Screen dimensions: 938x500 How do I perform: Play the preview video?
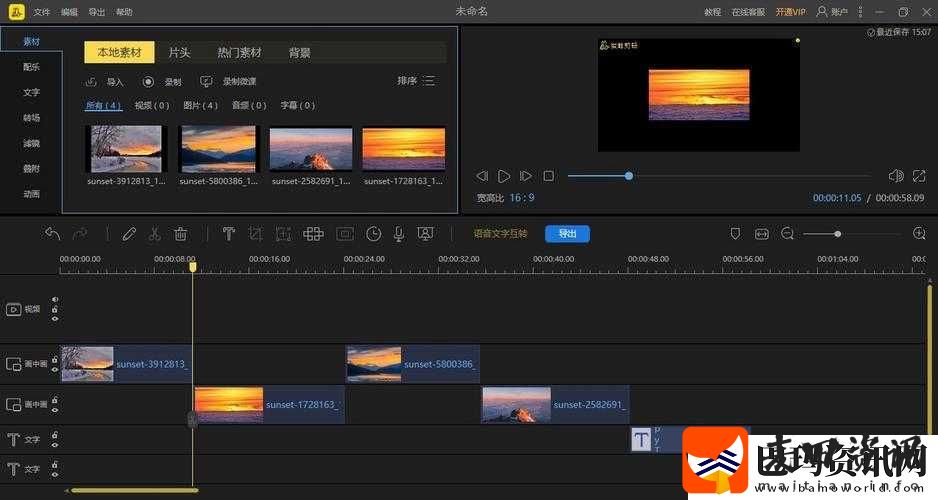(504, 176)
